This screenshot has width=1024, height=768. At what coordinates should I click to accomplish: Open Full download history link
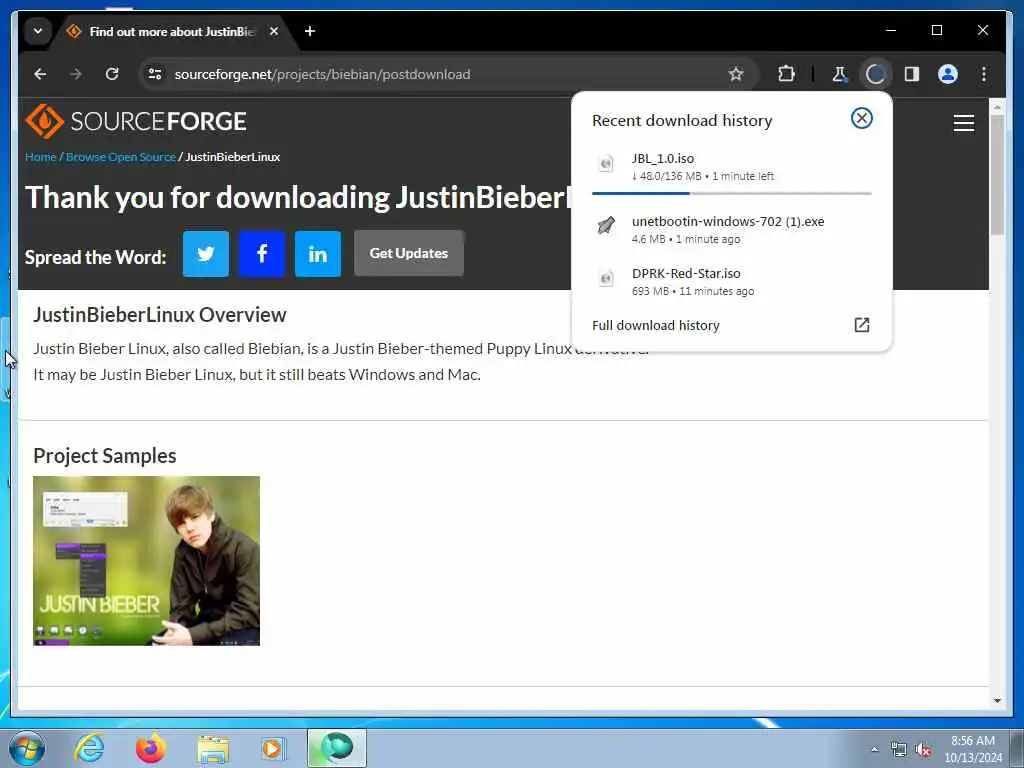click(x=656, y=325)
